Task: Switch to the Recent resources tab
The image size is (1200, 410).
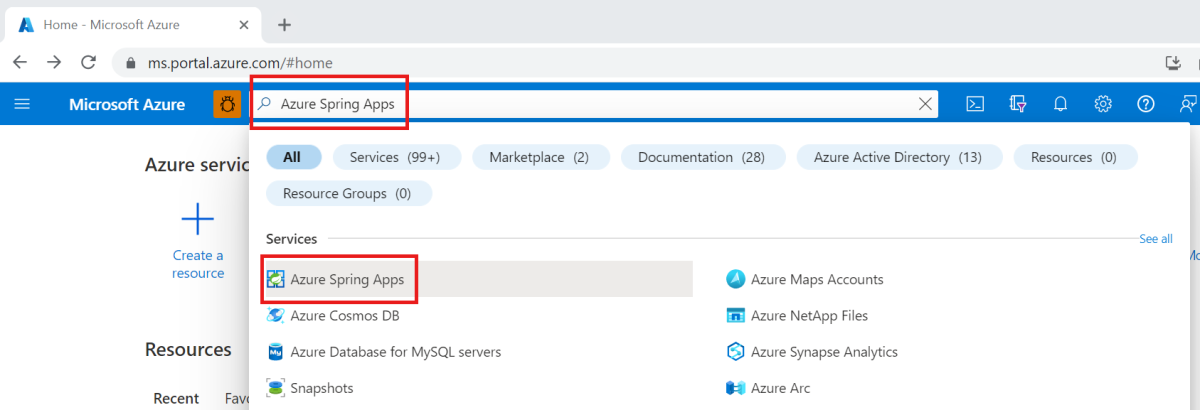Action: click(176, 398)
